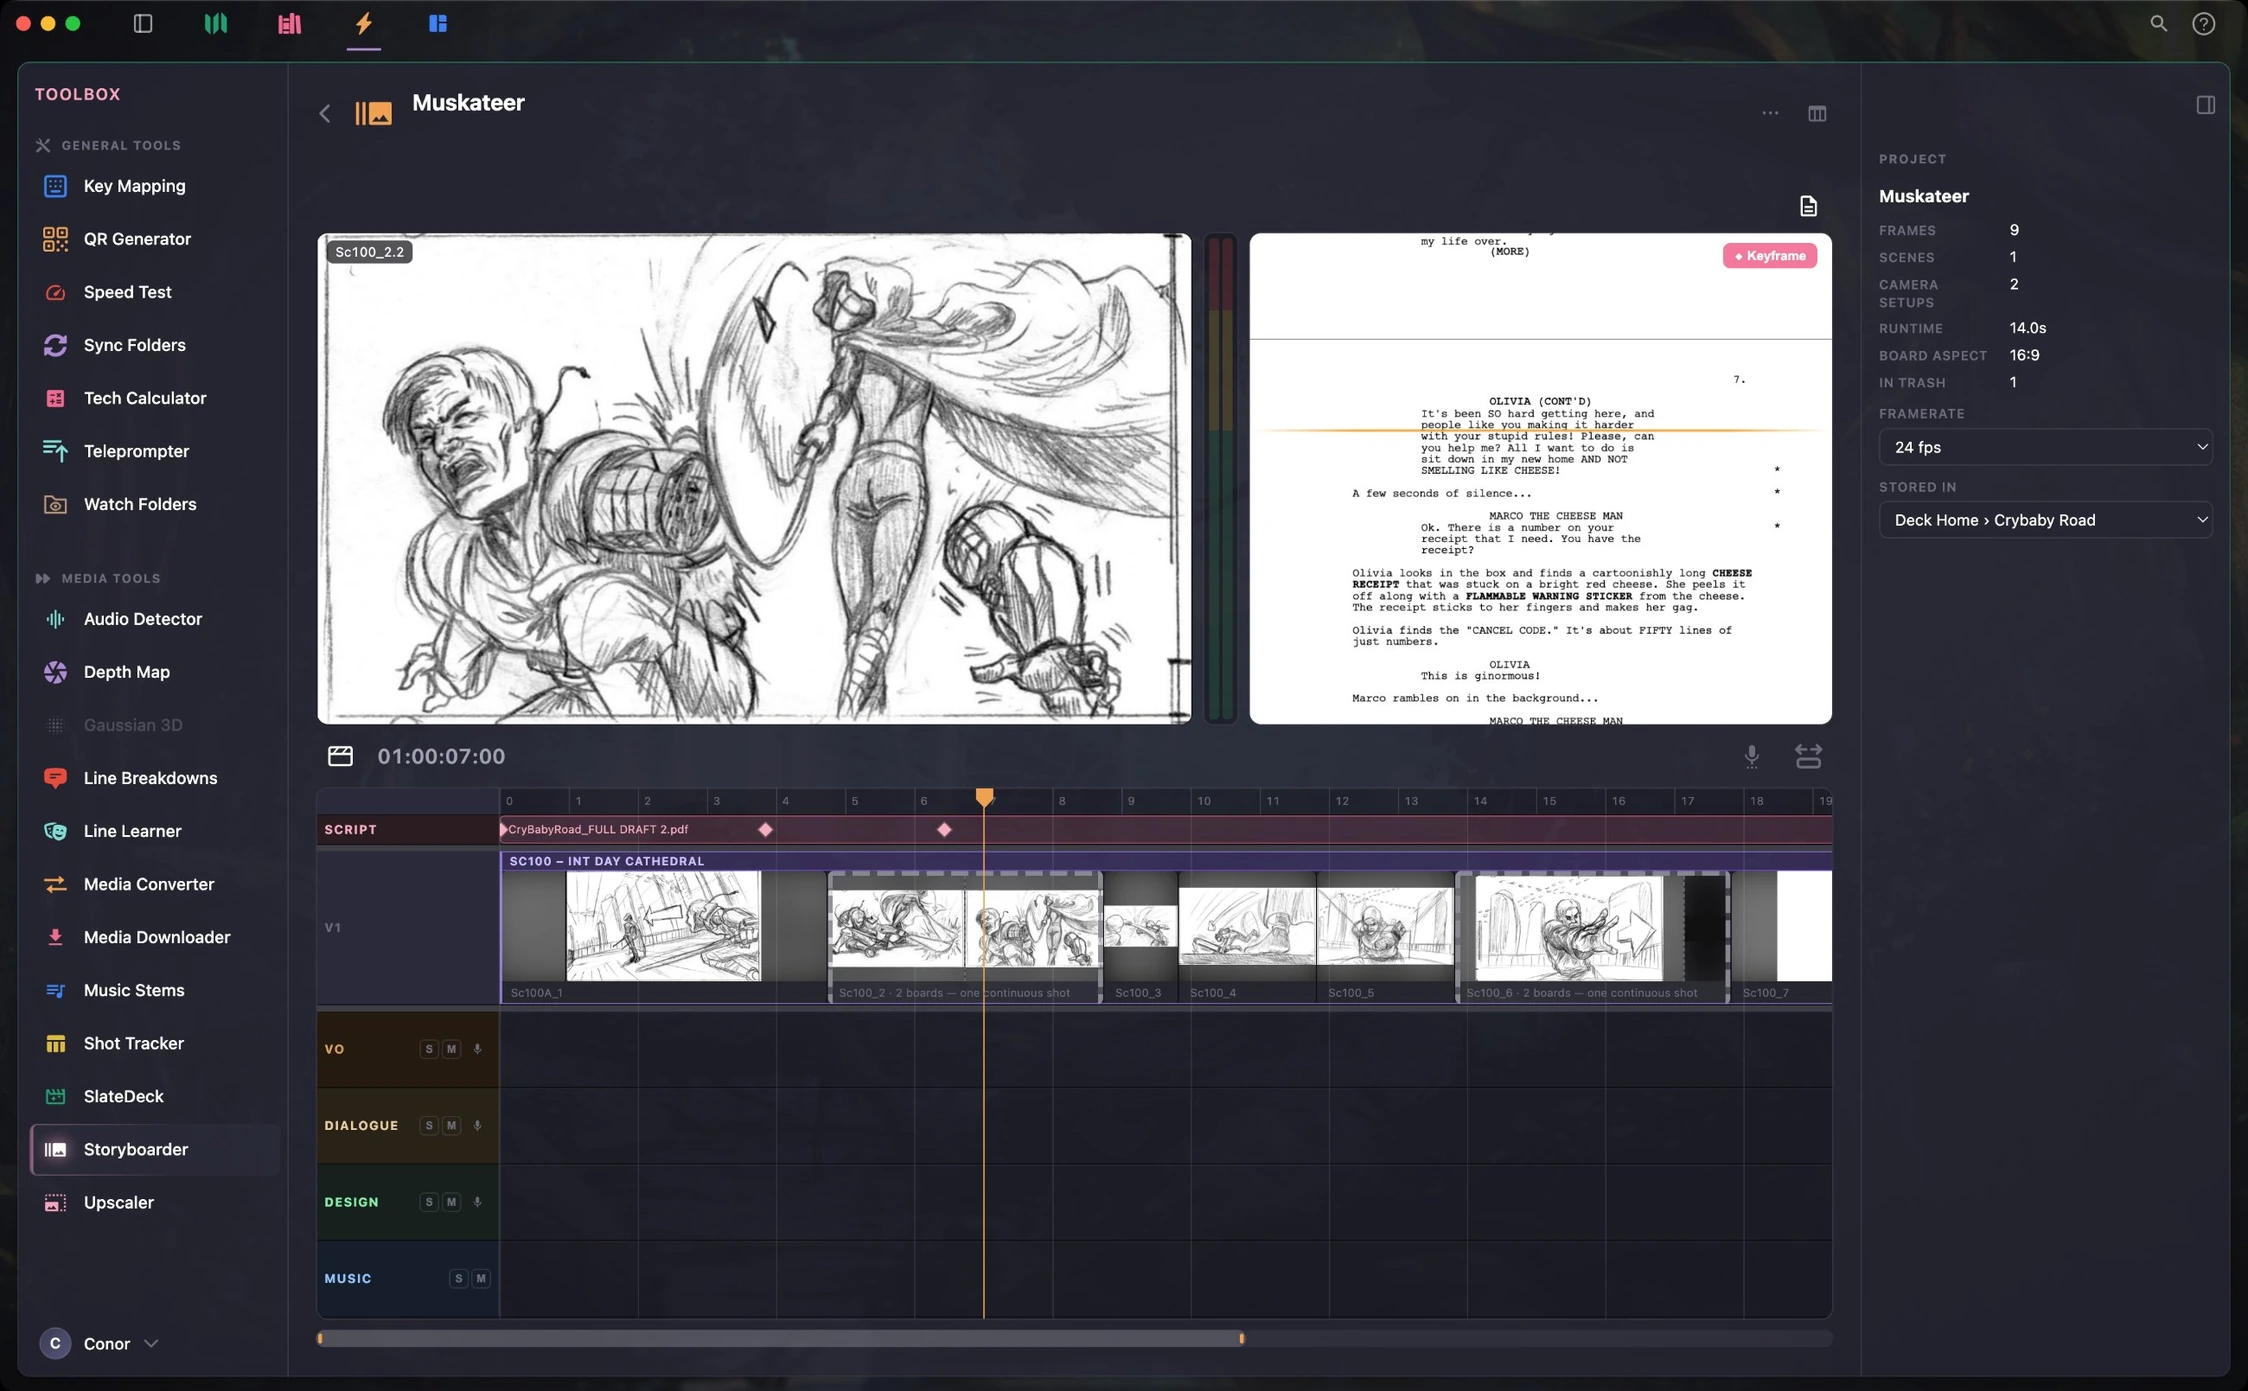This screenshot has width=2248, height=1391.
Task: Open the three-dot more options menu
Action: (1770, 113)
